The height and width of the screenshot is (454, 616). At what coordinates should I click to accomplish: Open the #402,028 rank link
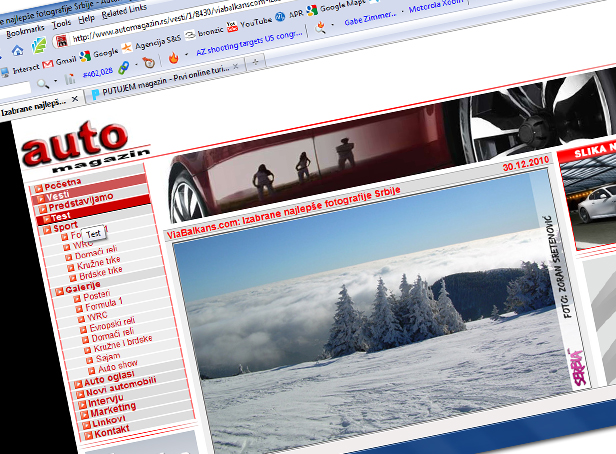click(98, 72)
